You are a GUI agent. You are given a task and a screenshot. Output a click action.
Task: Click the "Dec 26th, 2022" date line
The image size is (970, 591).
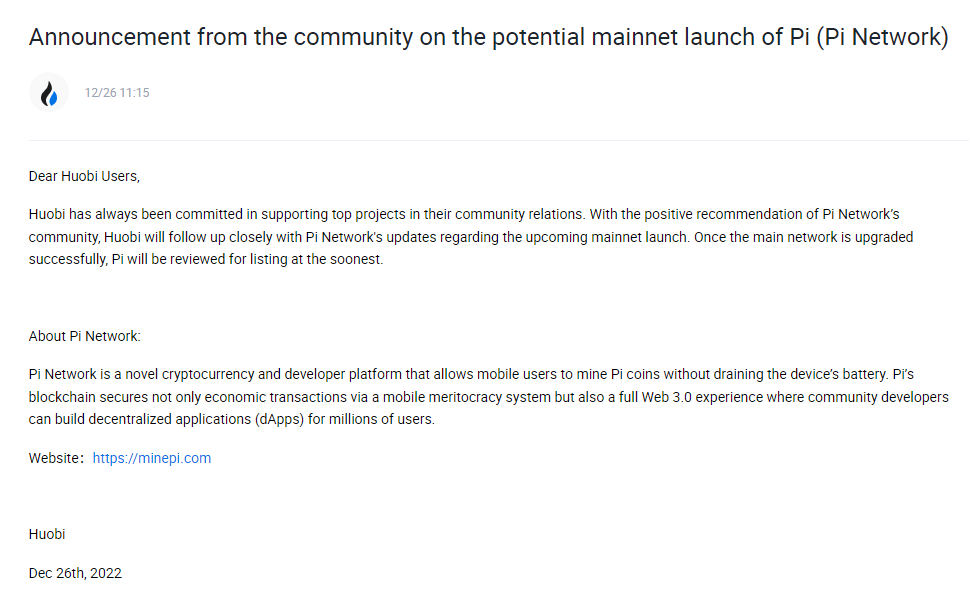[x=75, y=573]
